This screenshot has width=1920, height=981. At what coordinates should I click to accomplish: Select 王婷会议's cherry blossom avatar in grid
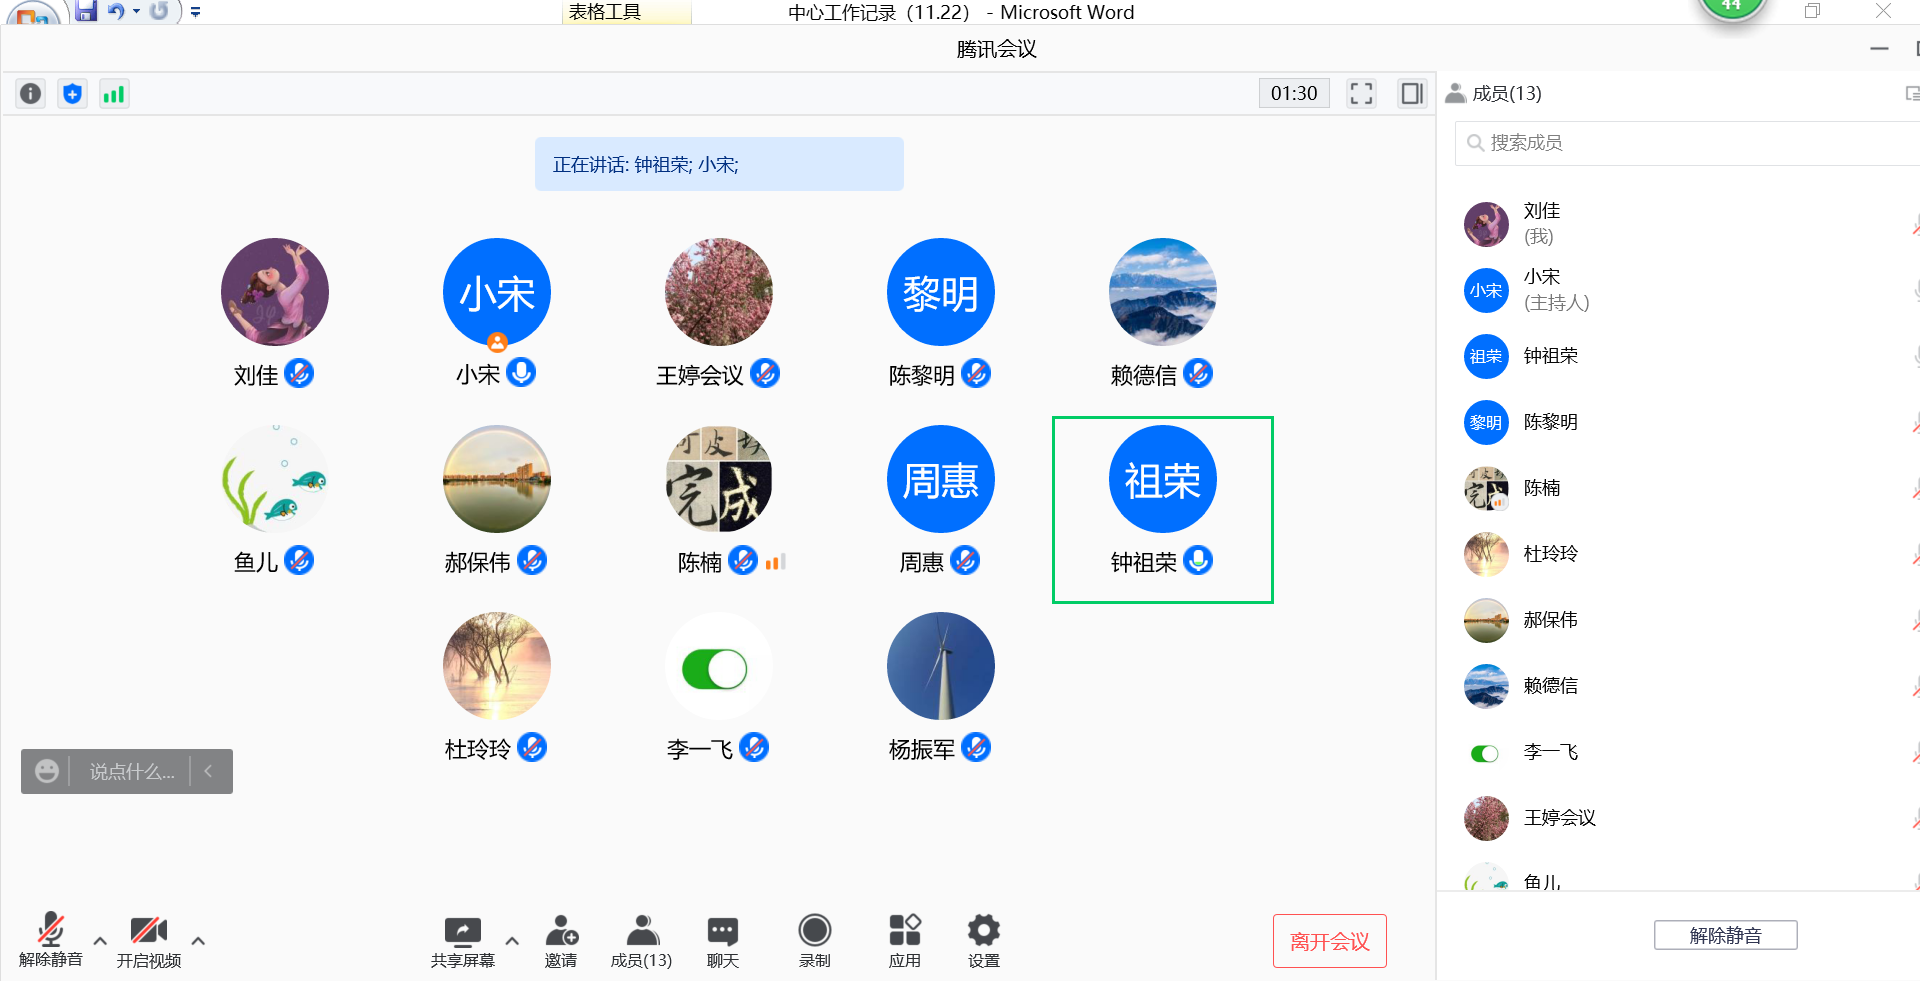click(719, 292)
